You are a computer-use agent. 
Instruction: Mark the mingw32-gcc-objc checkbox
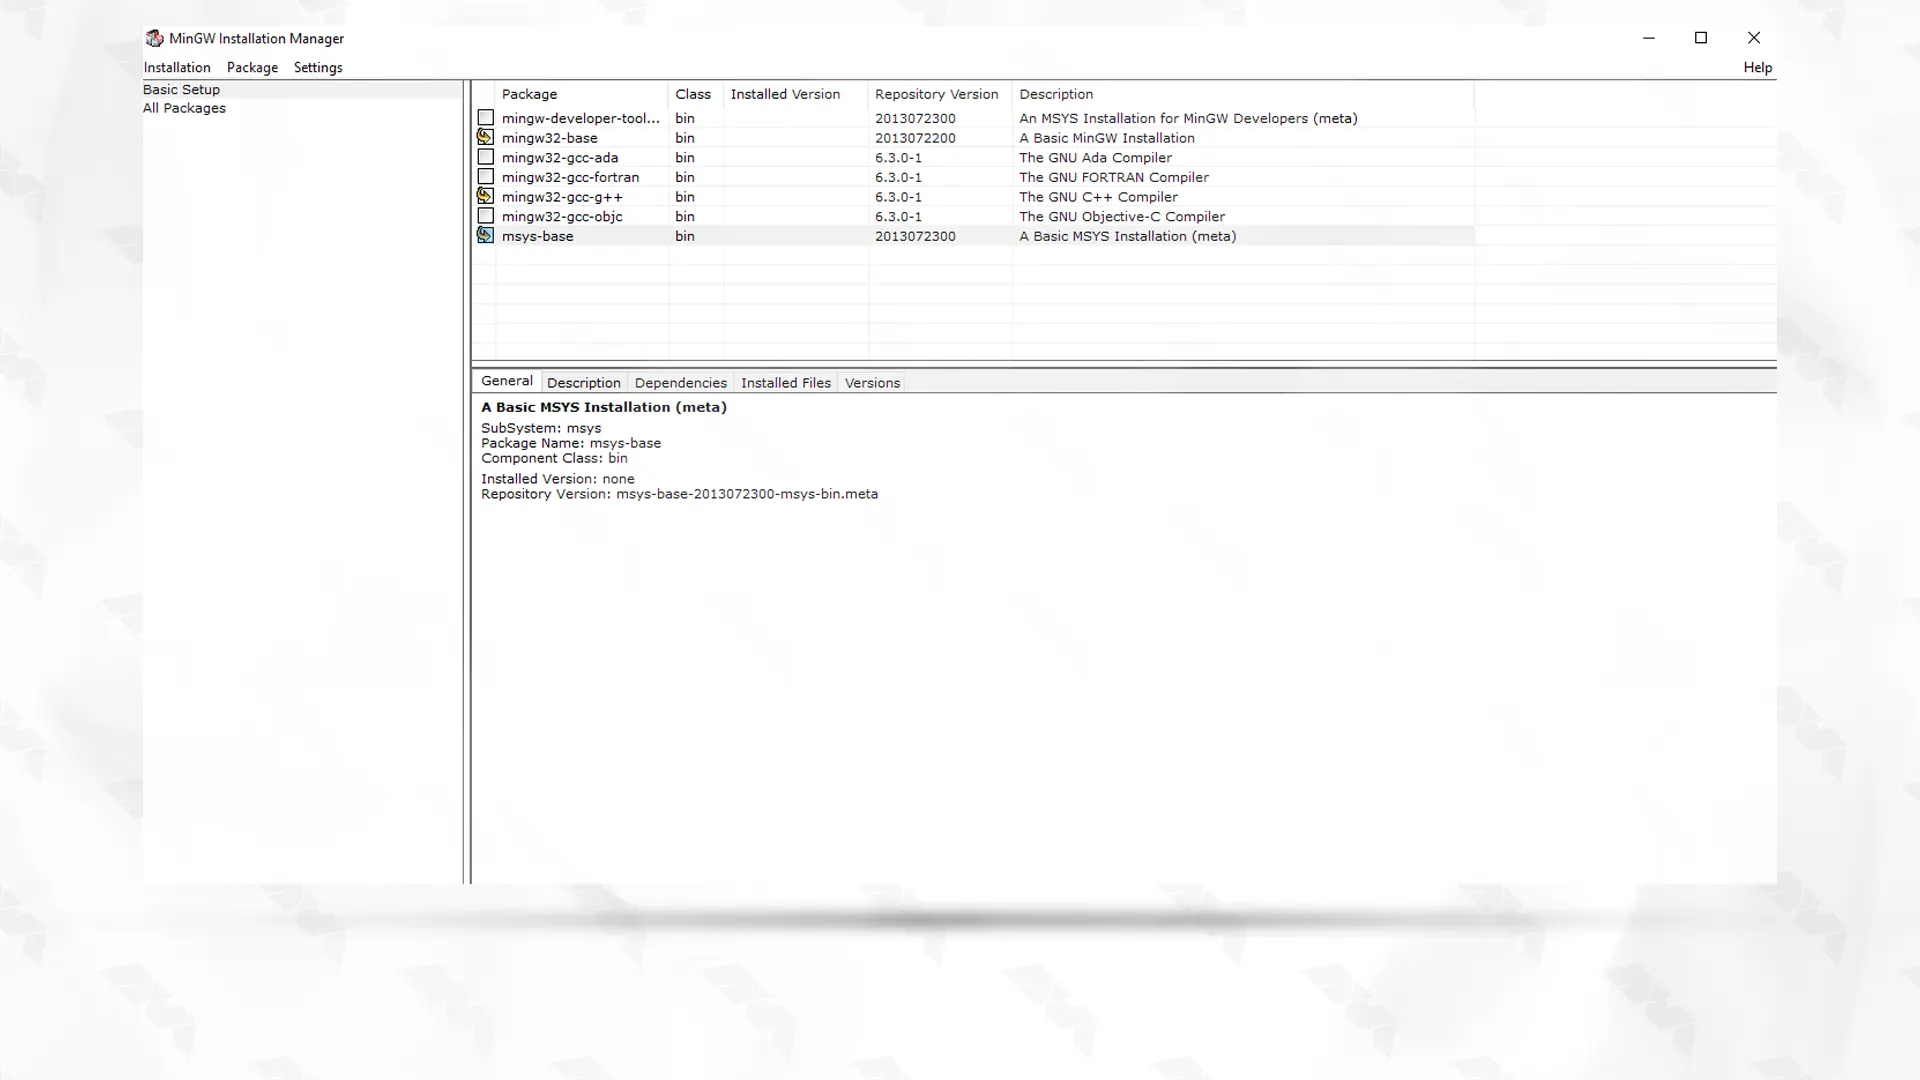tap(486, 216)
